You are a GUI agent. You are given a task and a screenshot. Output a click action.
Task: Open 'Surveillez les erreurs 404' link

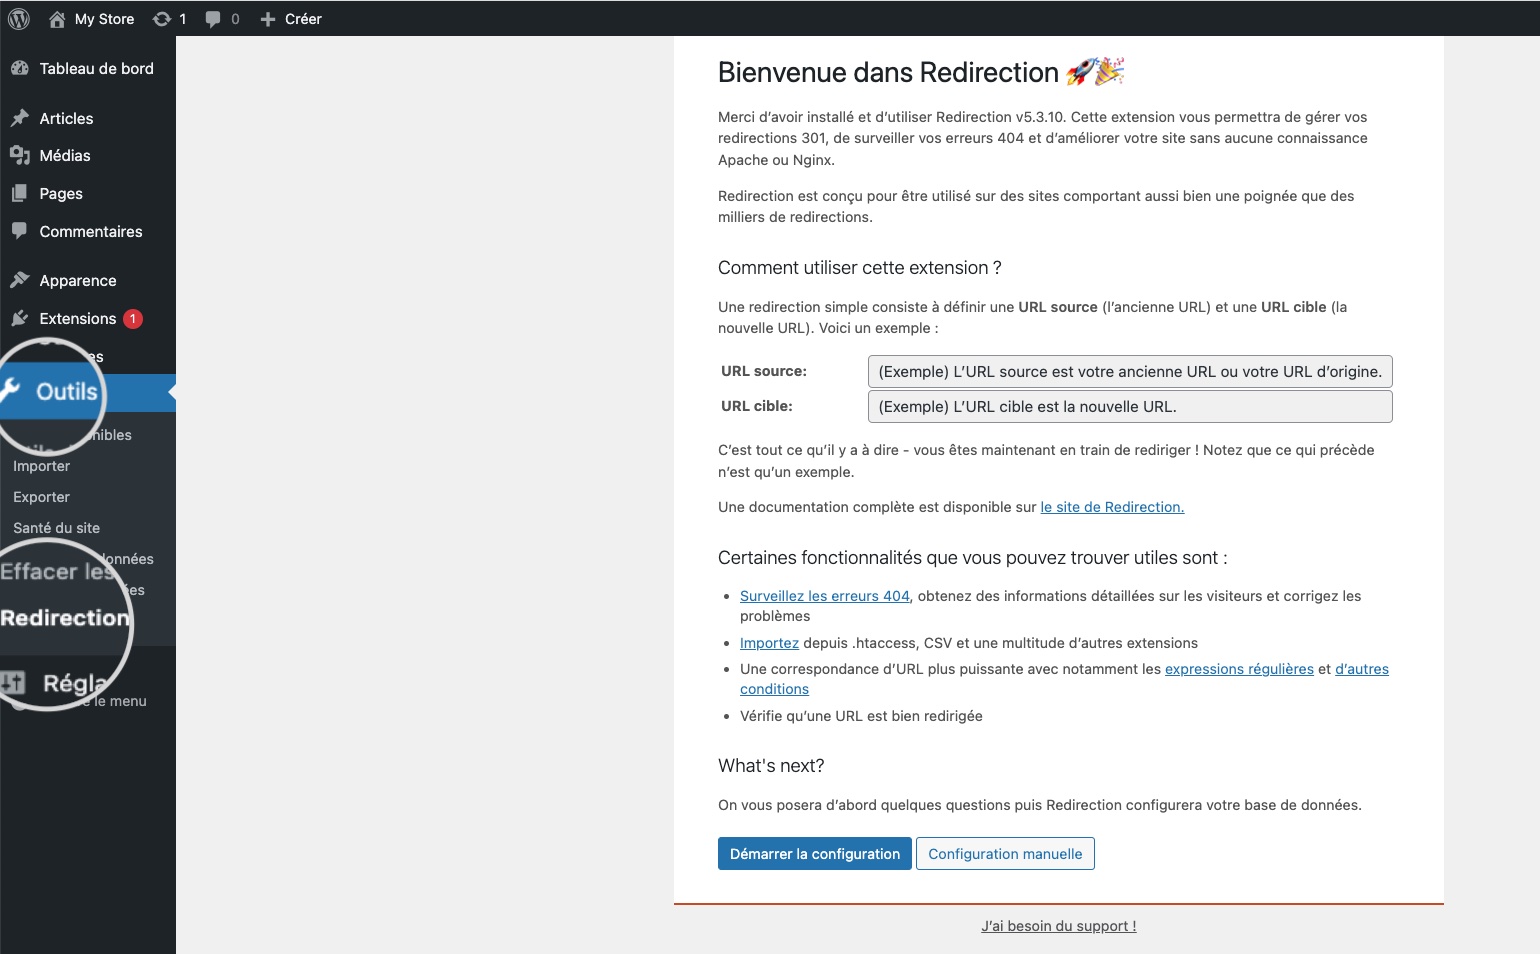pos(825,596)
